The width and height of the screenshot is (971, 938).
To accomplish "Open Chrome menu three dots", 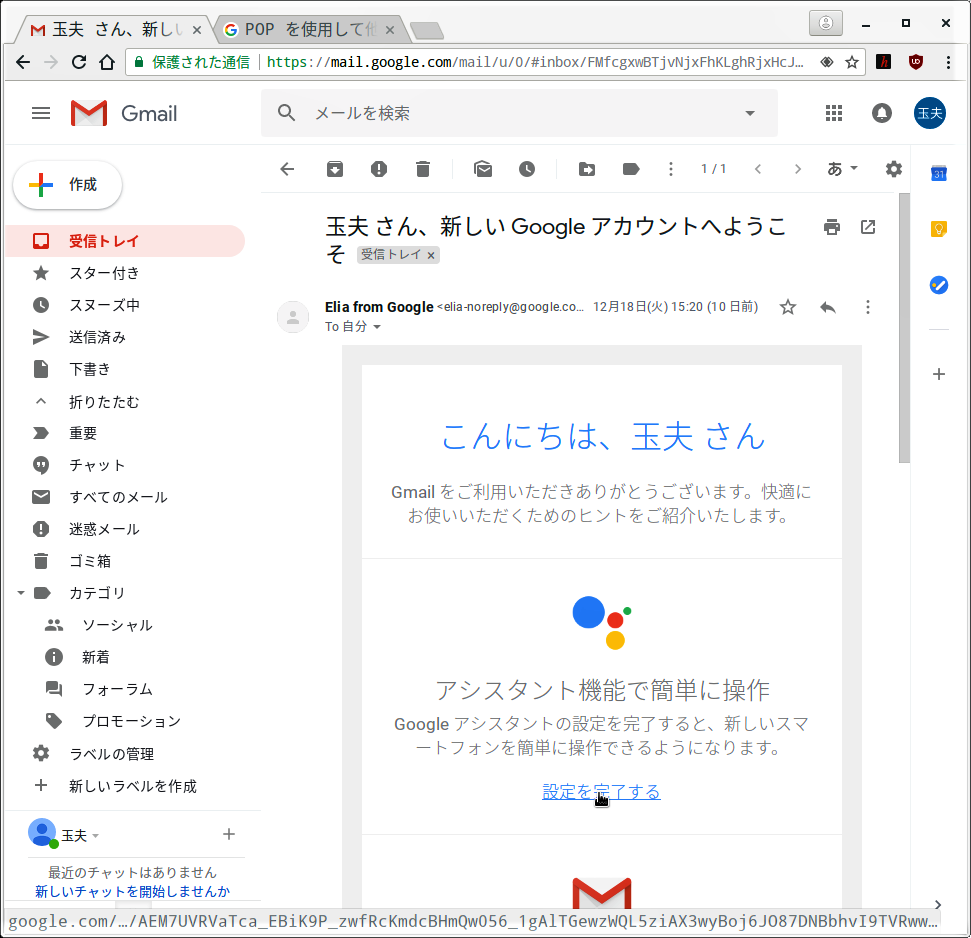I will [948, 62].
